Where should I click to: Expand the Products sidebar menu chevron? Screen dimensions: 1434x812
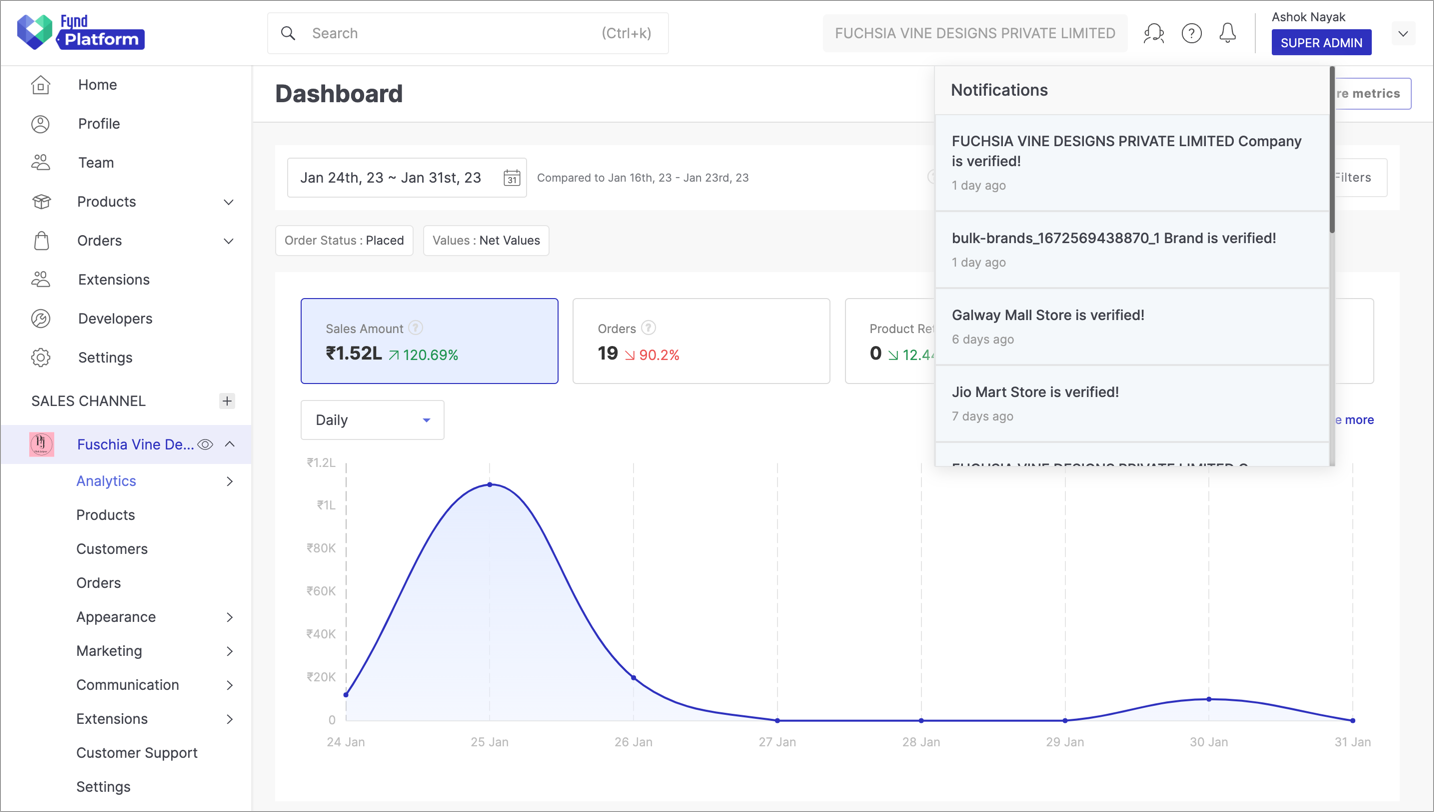click(x=229, y=202)
